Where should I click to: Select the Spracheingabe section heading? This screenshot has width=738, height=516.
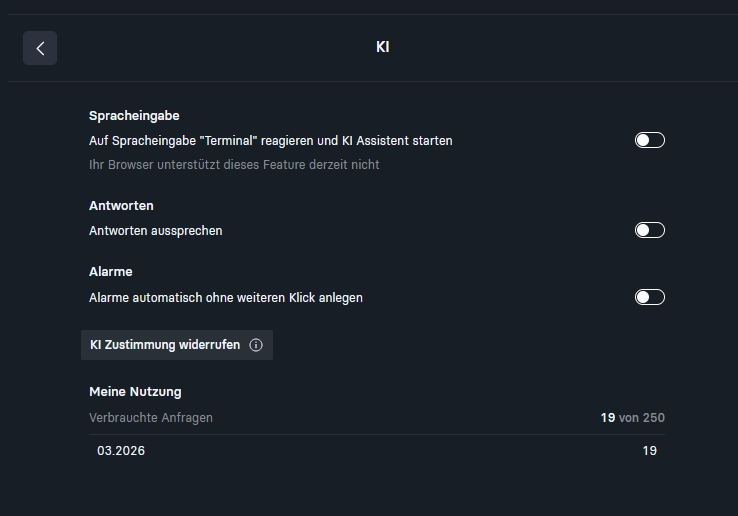[134, 116]
